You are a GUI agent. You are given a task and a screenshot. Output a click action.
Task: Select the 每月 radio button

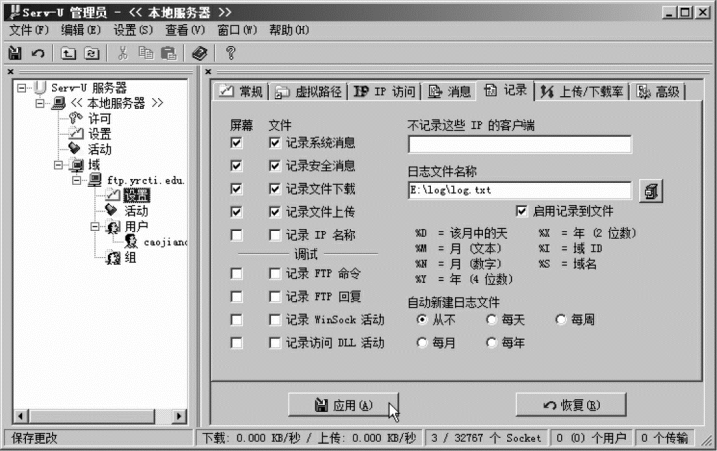422,343
